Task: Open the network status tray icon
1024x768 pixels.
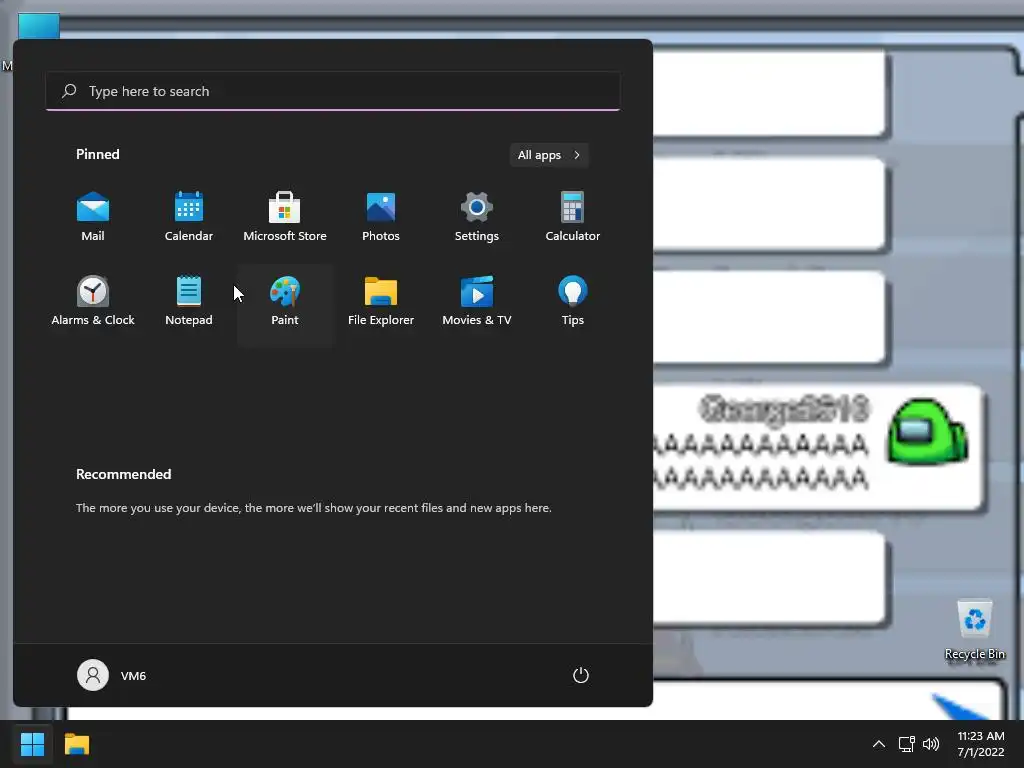Action: [906, 744]
